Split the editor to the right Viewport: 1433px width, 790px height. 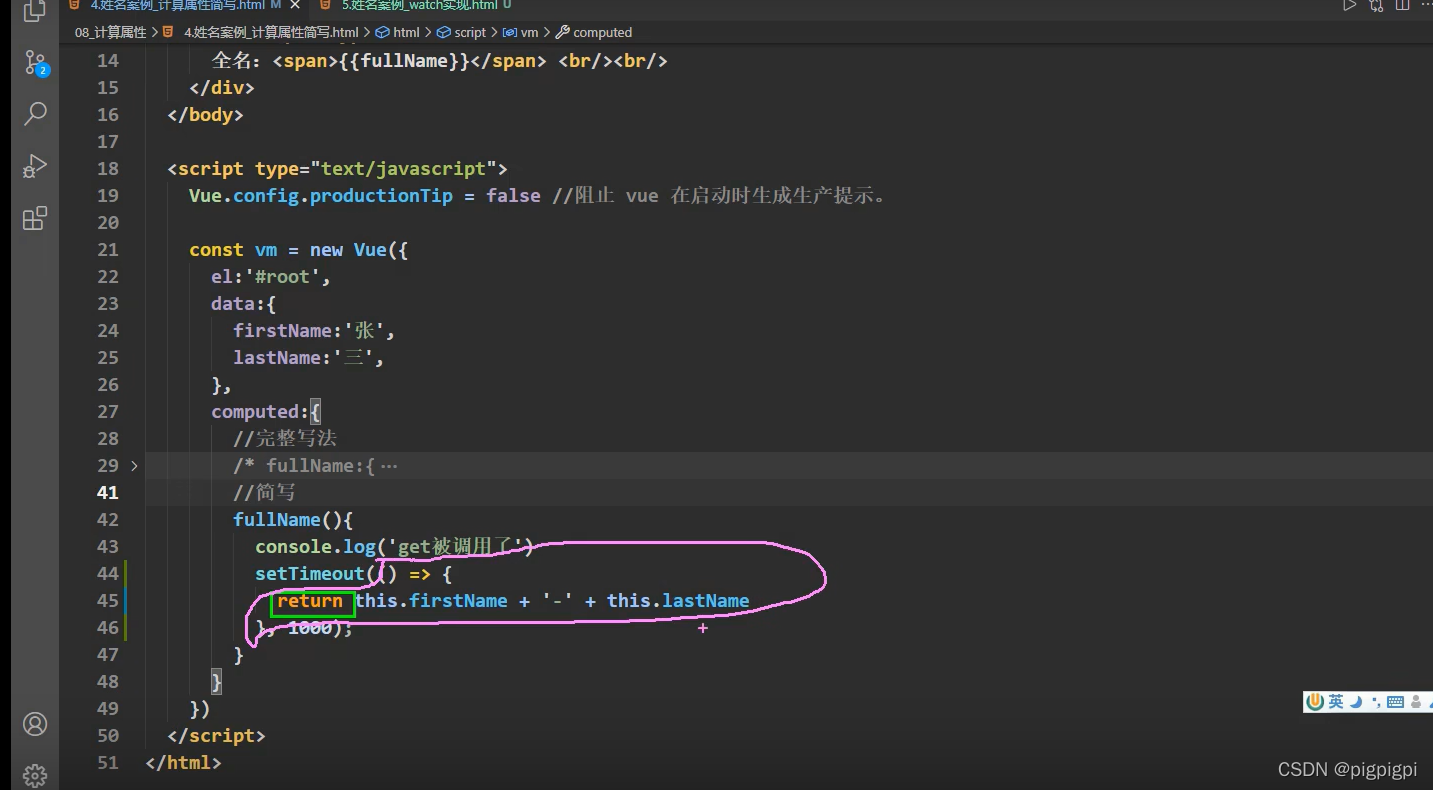[1402, 5]
